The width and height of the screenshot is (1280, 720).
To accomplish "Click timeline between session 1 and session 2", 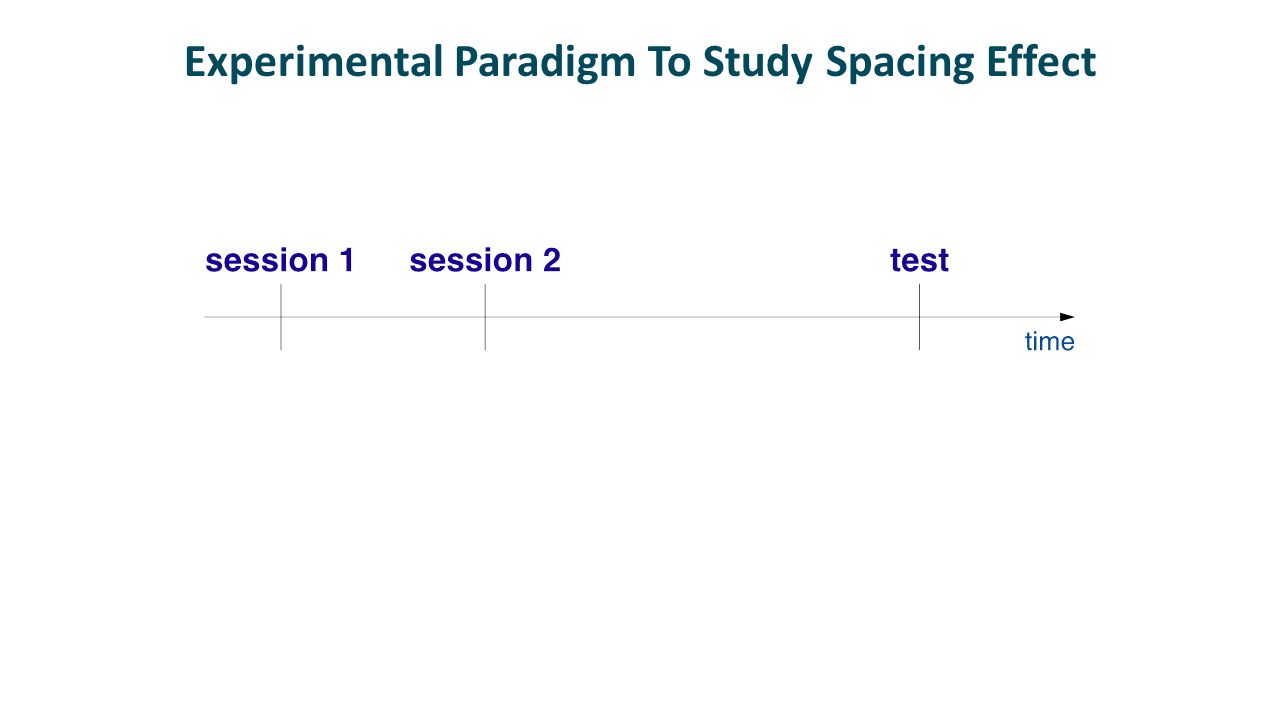I will (383, 317).
